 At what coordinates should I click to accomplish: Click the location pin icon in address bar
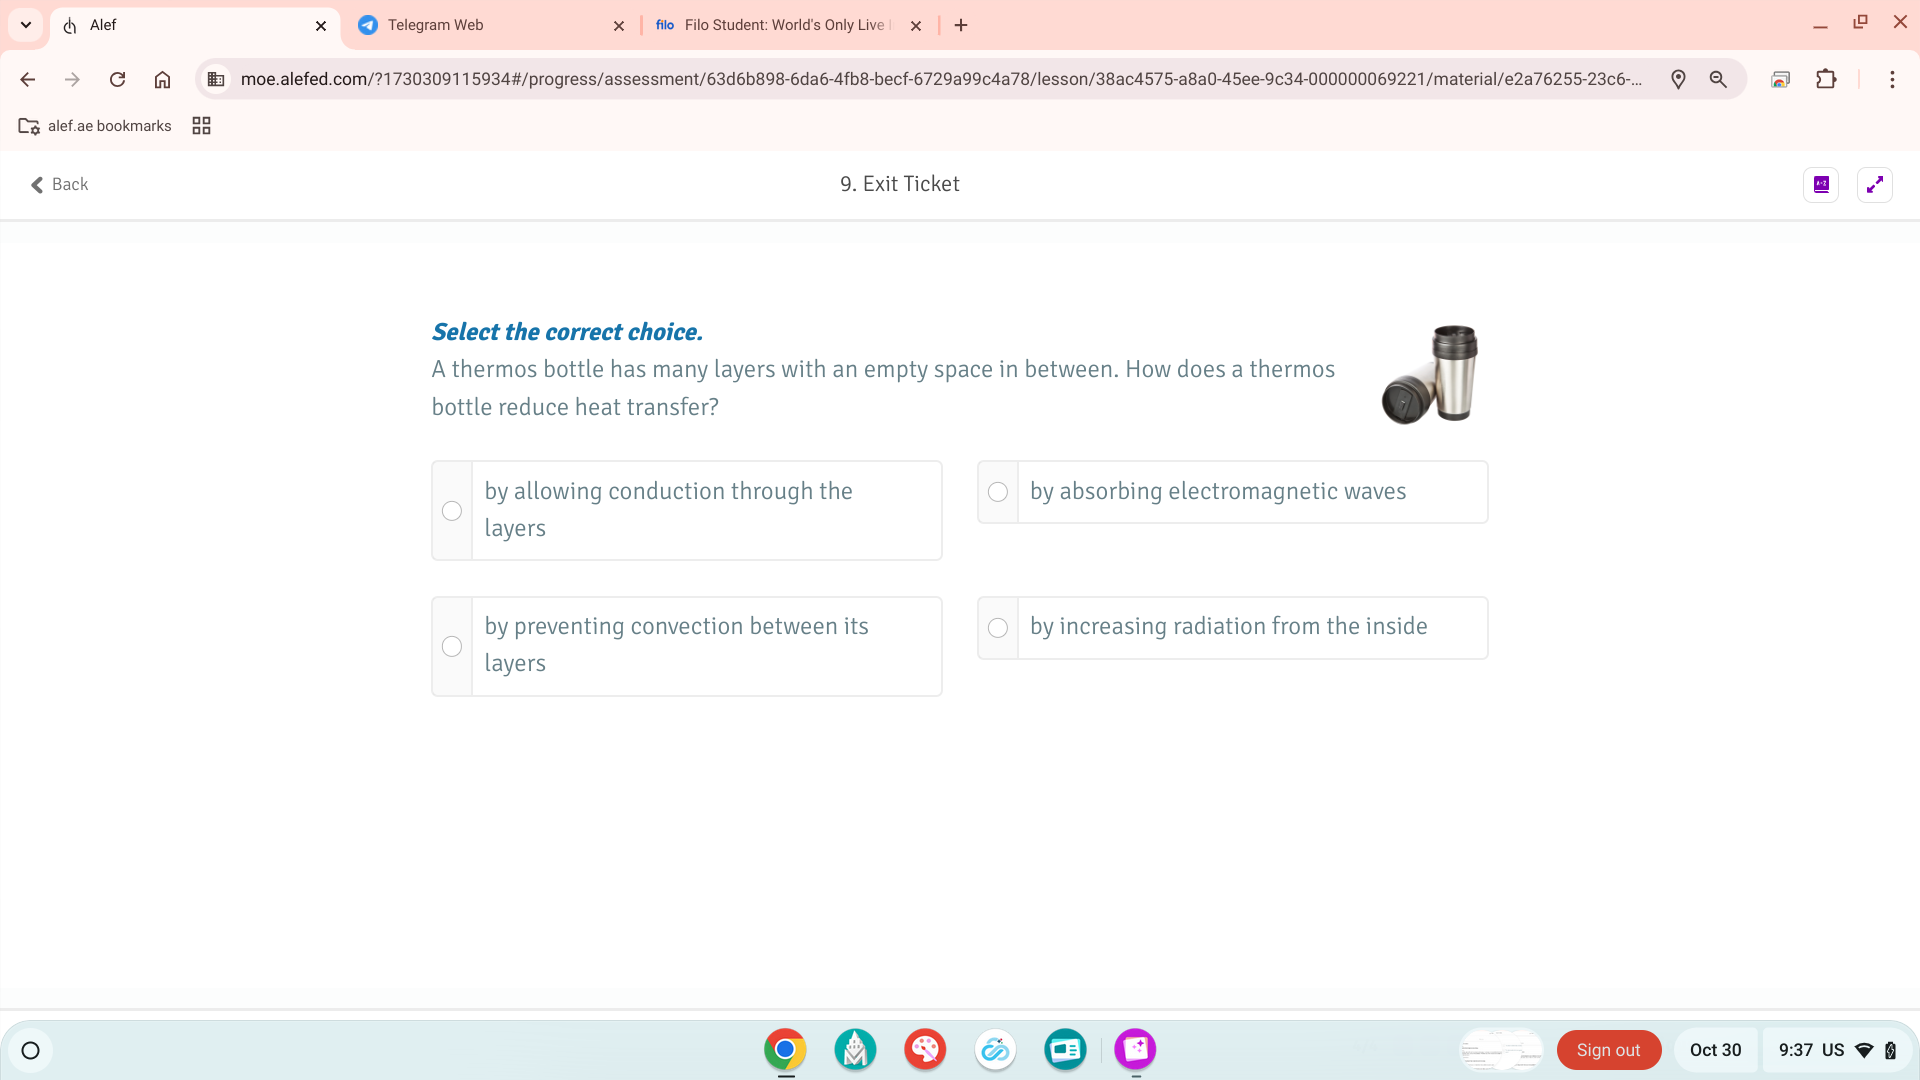pyautogui.click(x=1678, y=79)
